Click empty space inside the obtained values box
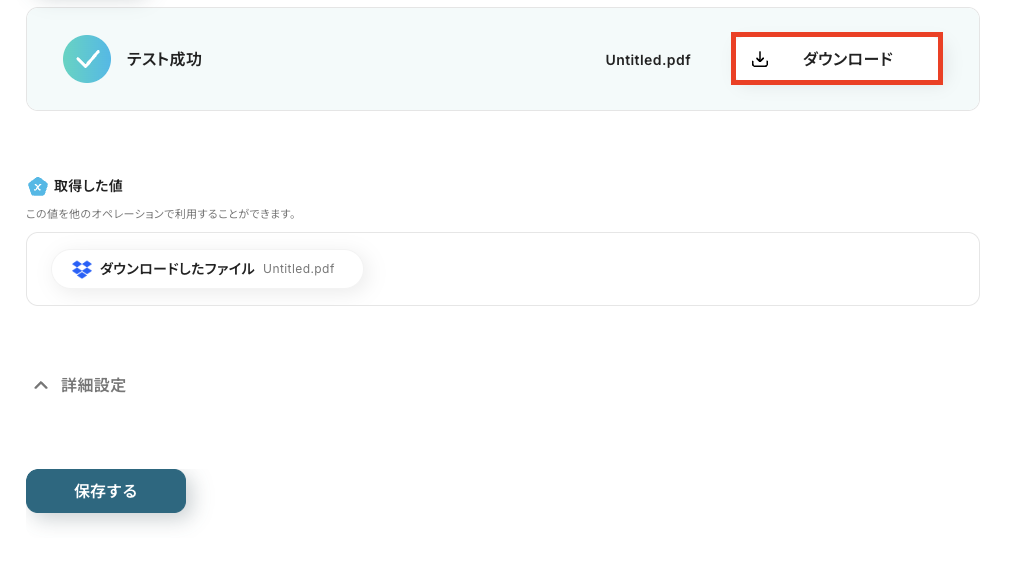This screenshot has width=1028, height=564. tap(669, 269)
